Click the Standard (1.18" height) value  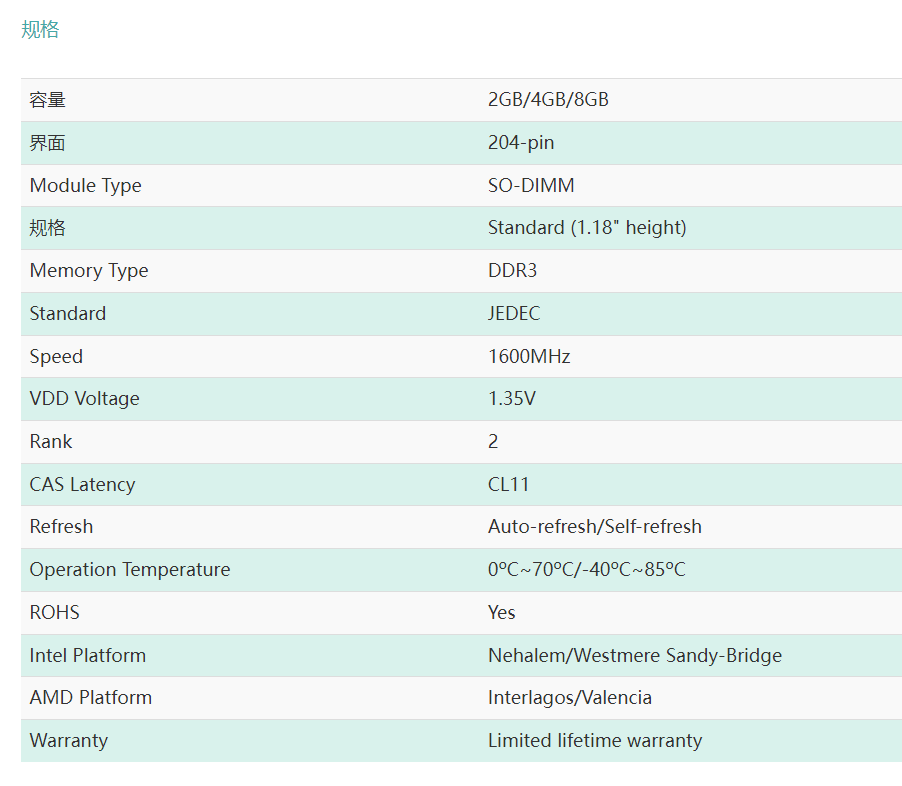tap(587, 228)
